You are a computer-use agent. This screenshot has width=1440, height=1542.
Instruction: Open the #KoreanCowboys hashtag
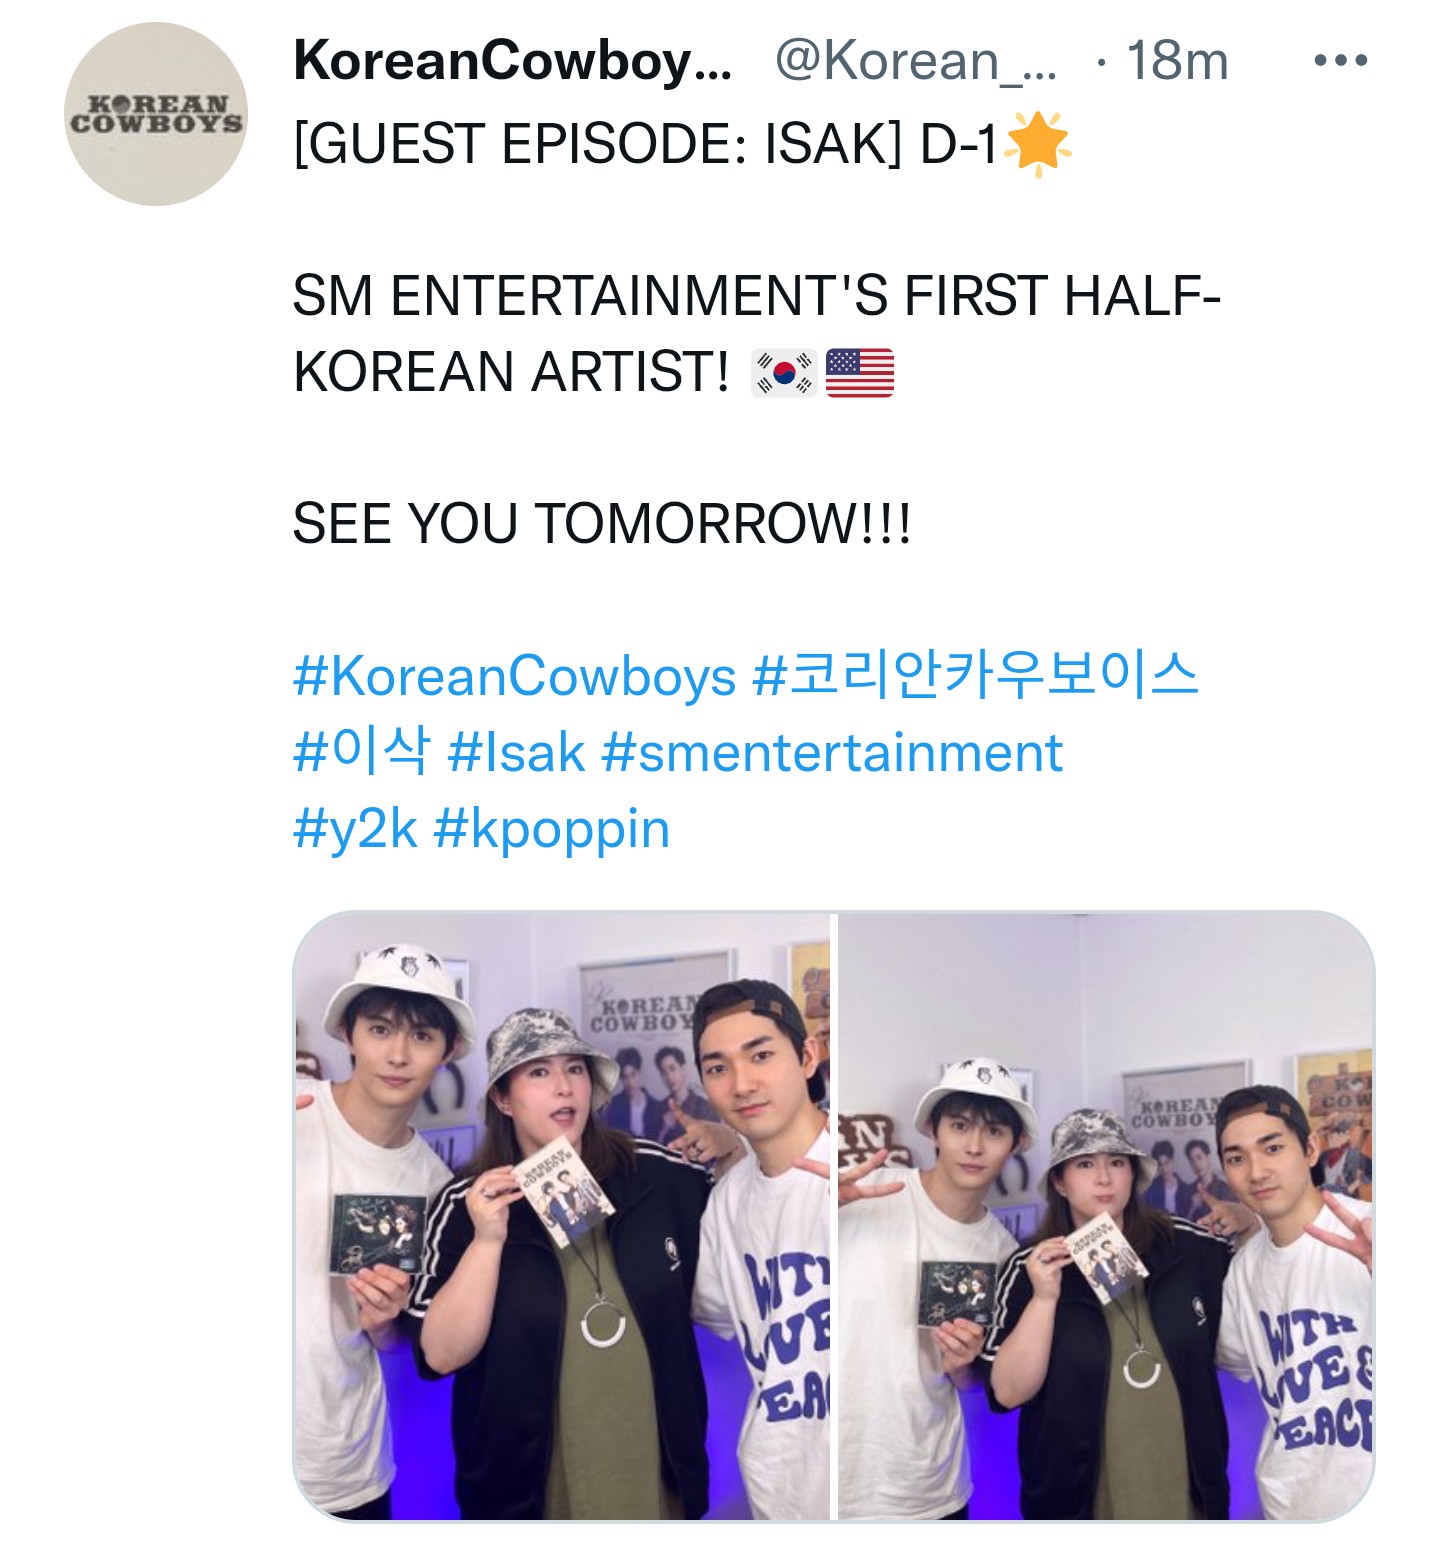(514, 676)
